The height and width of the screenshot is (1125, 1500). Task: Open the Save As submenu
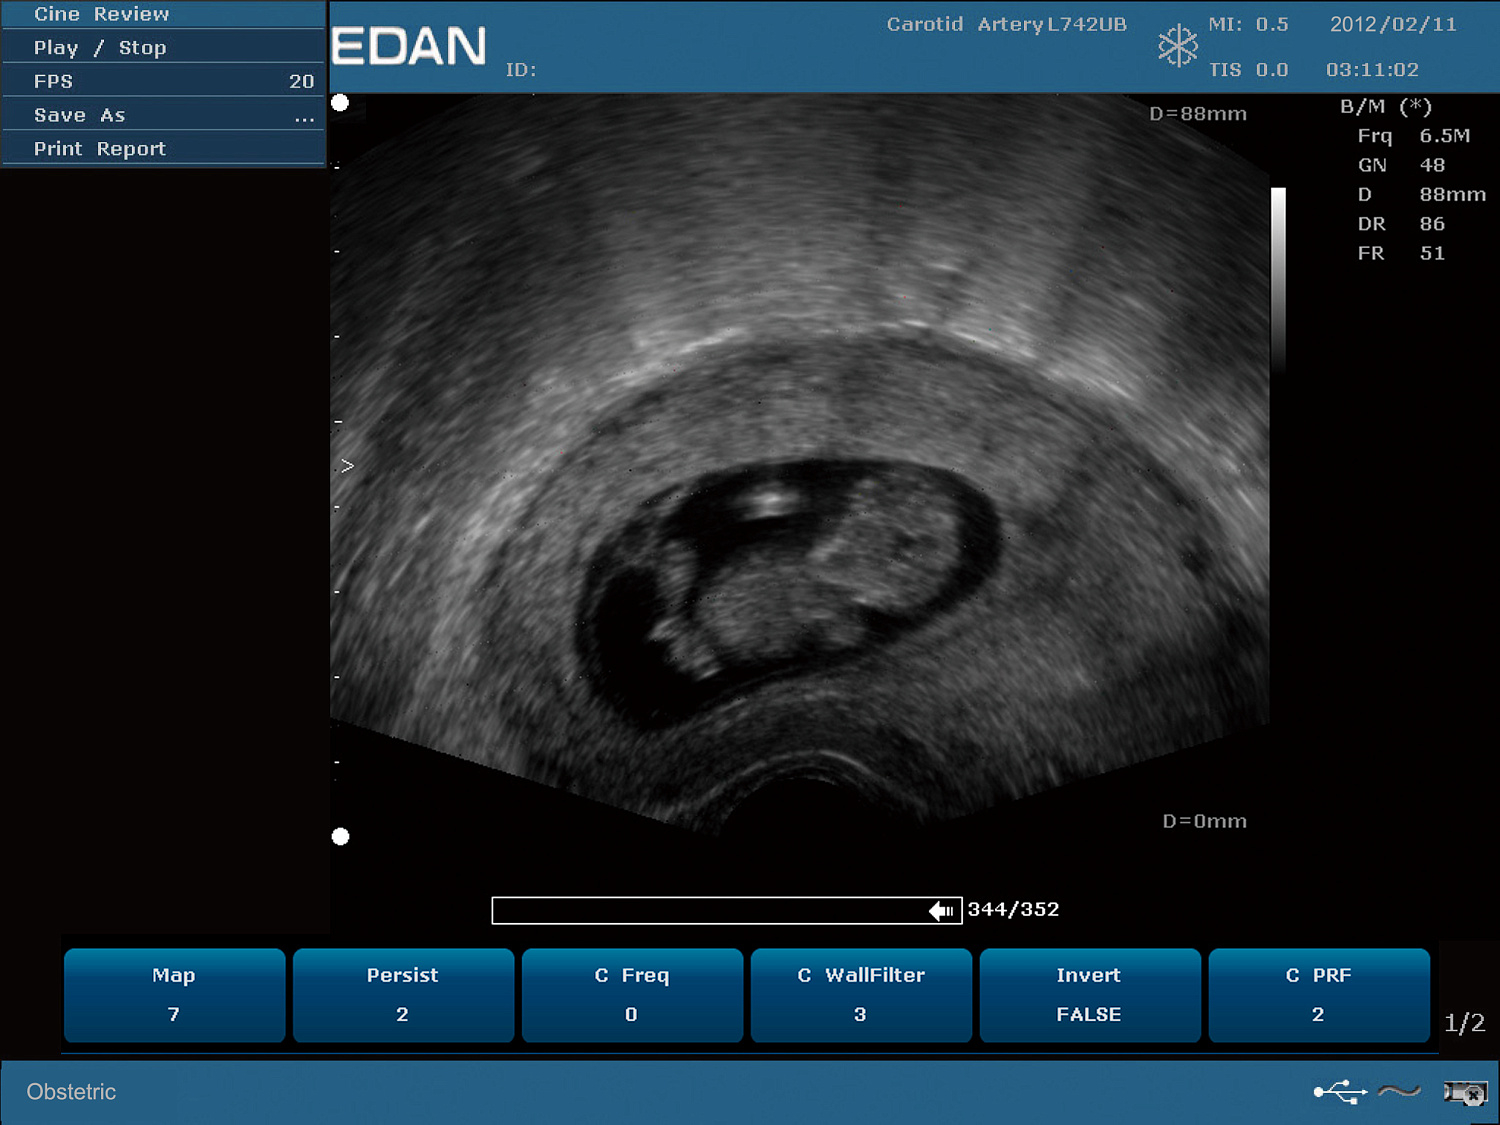[x=164, y=115]
